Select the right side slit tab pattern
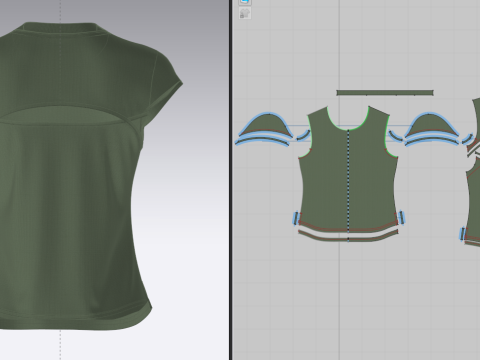 point(402,217)
